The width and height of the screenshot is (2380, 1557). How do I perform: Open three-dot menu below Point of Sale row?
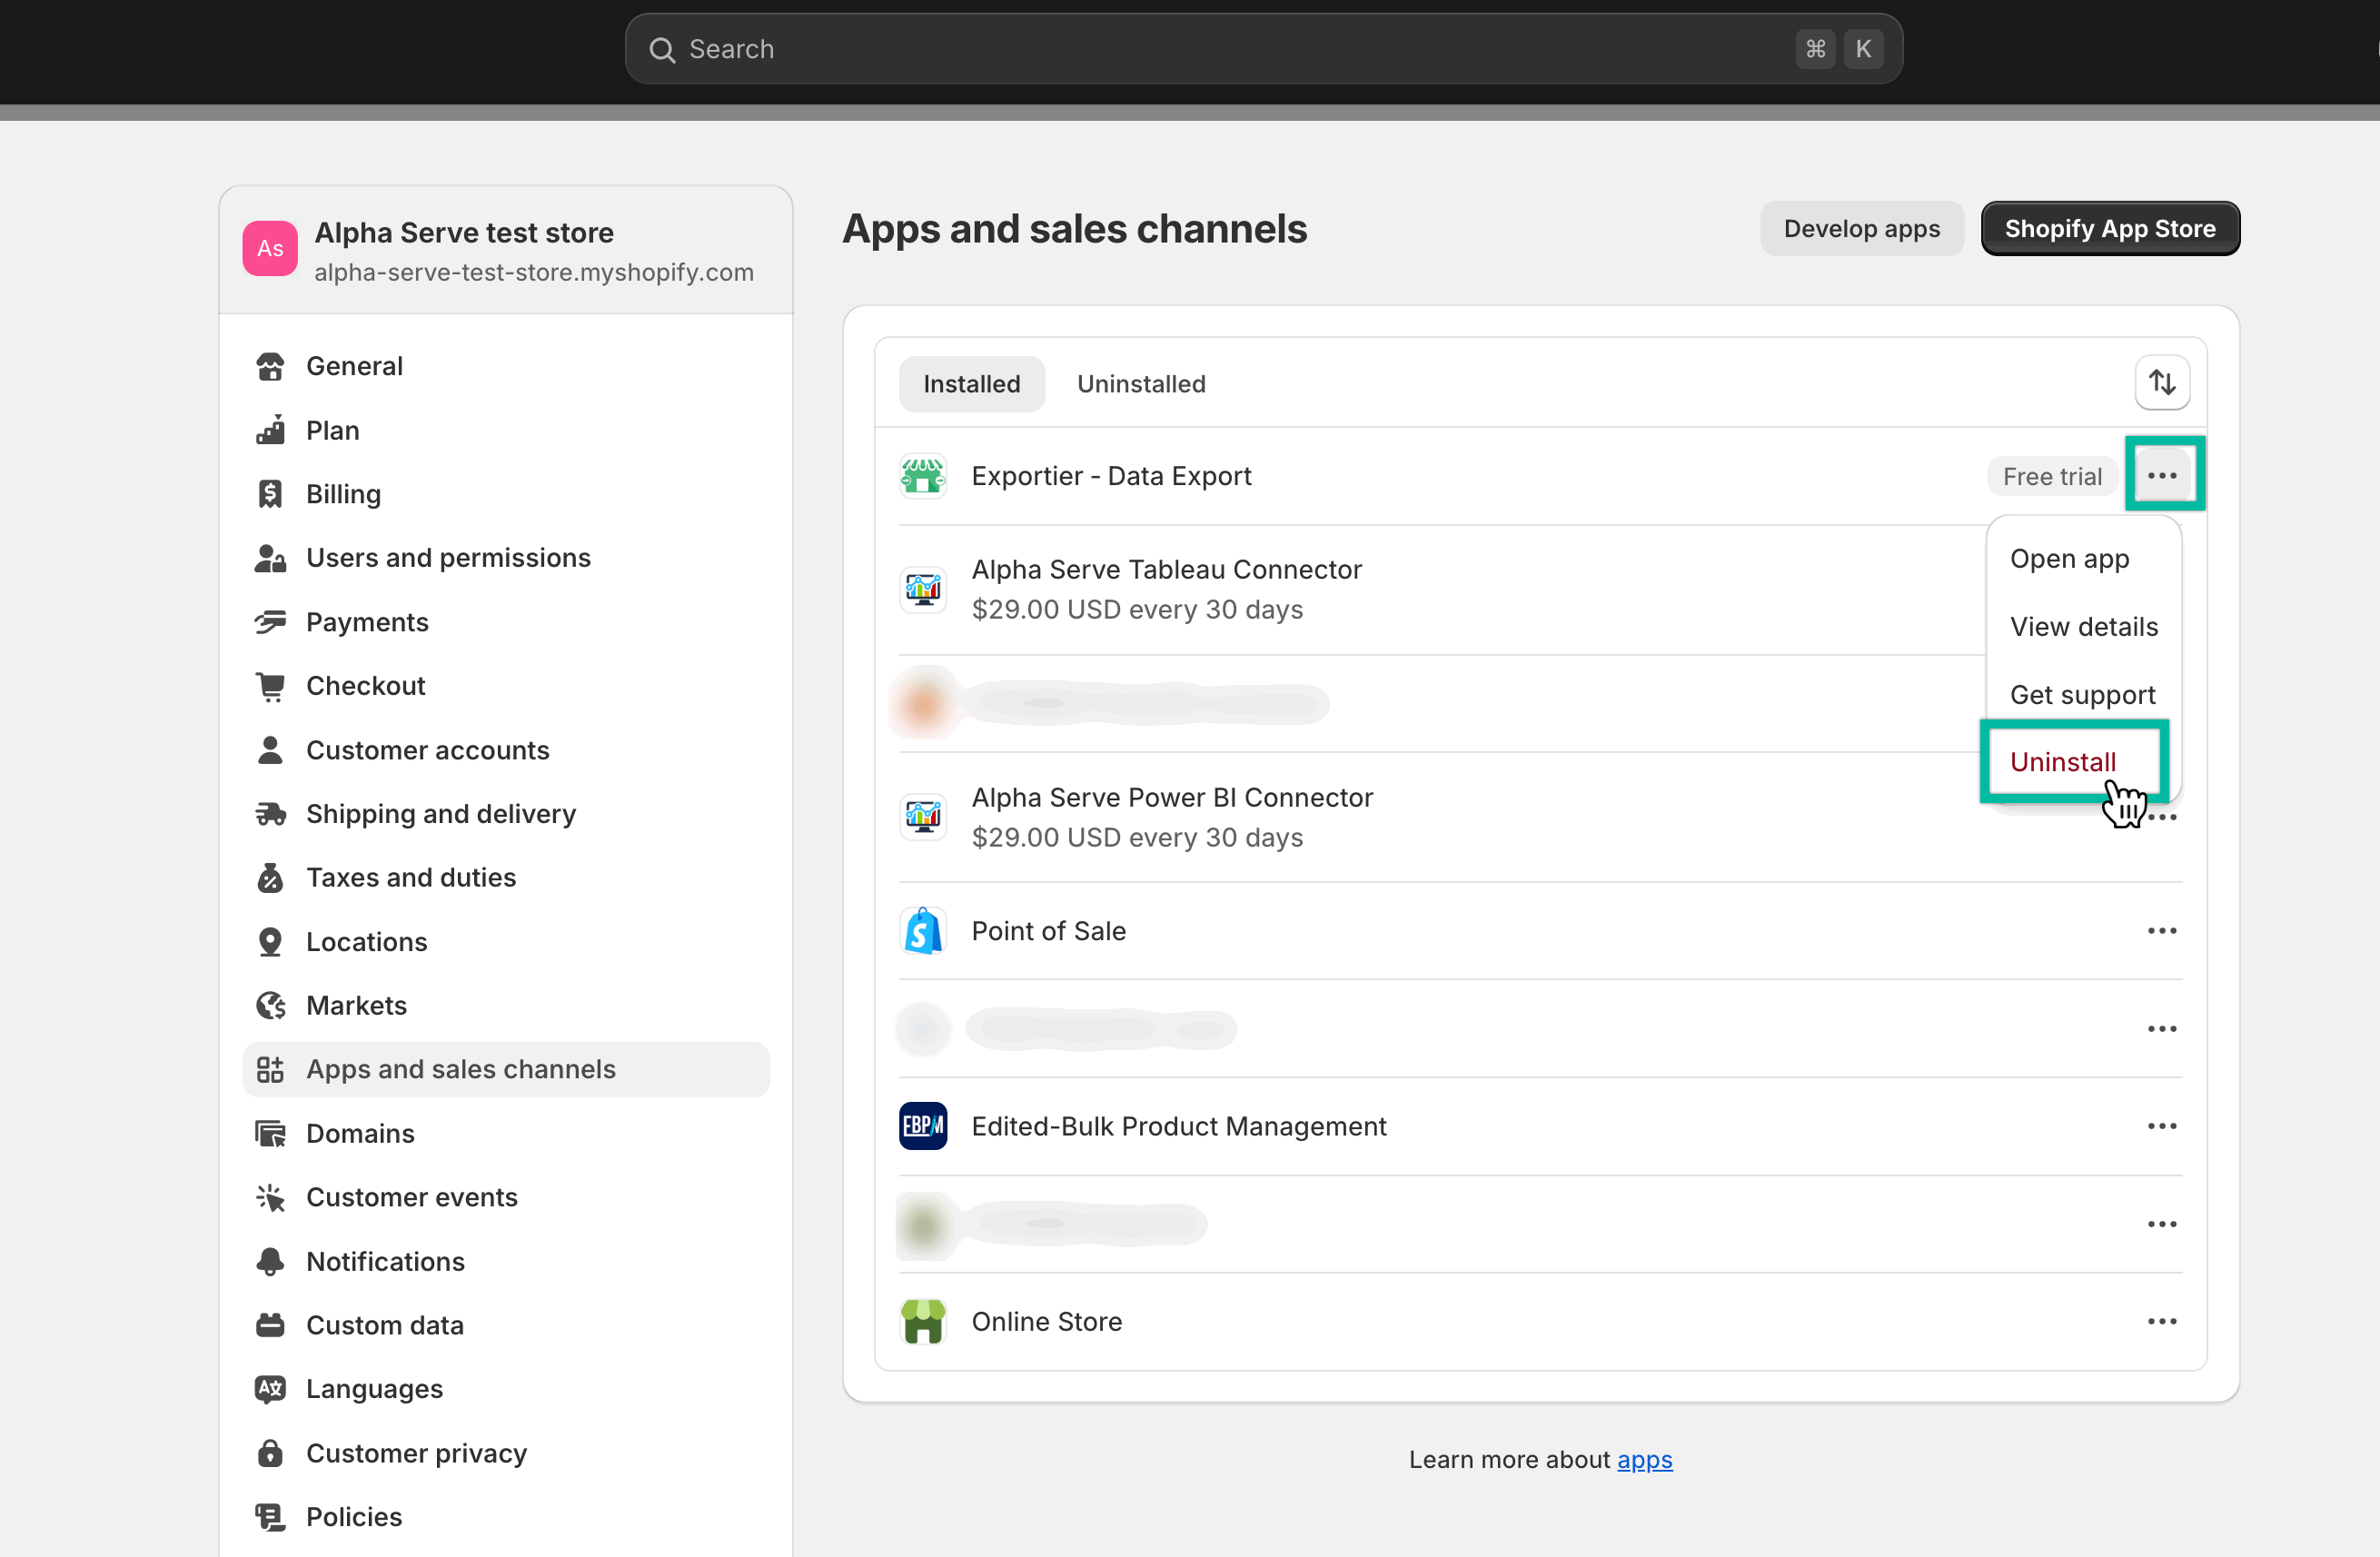[x=2162, y=1029]
